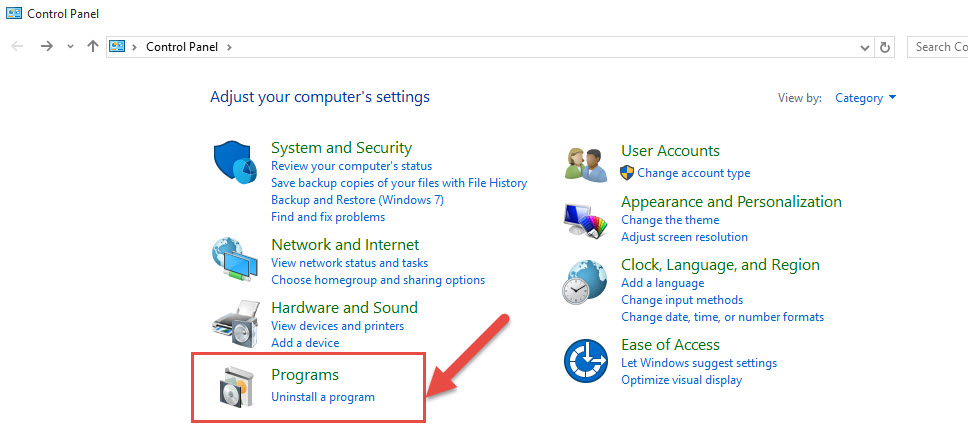Select the Hardware and Sound printer icon
968x434 pixels.
(236, 324)
